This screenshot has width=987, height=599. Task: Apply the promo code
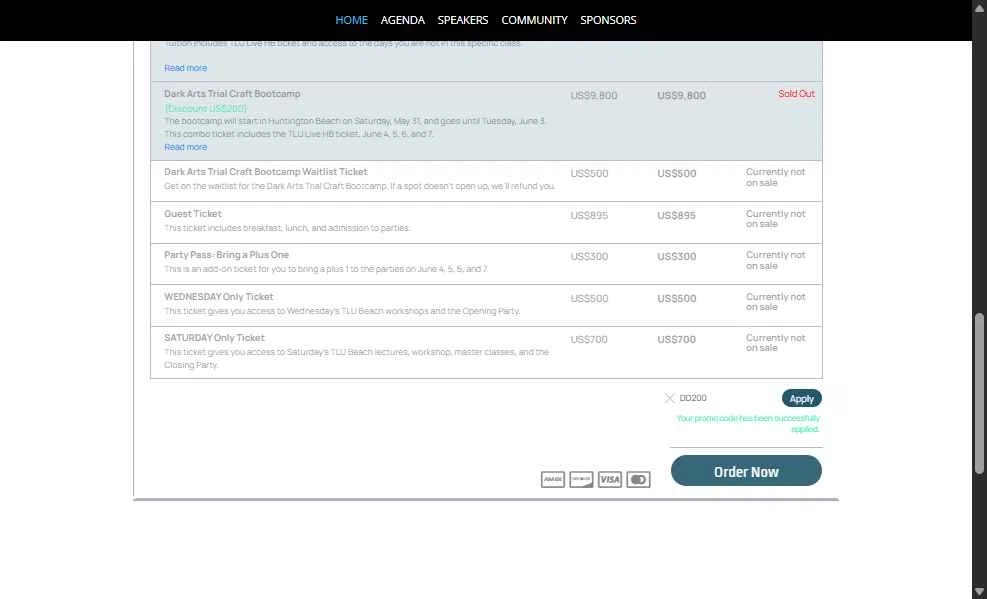pyautogui.click(x=801, y=398)
